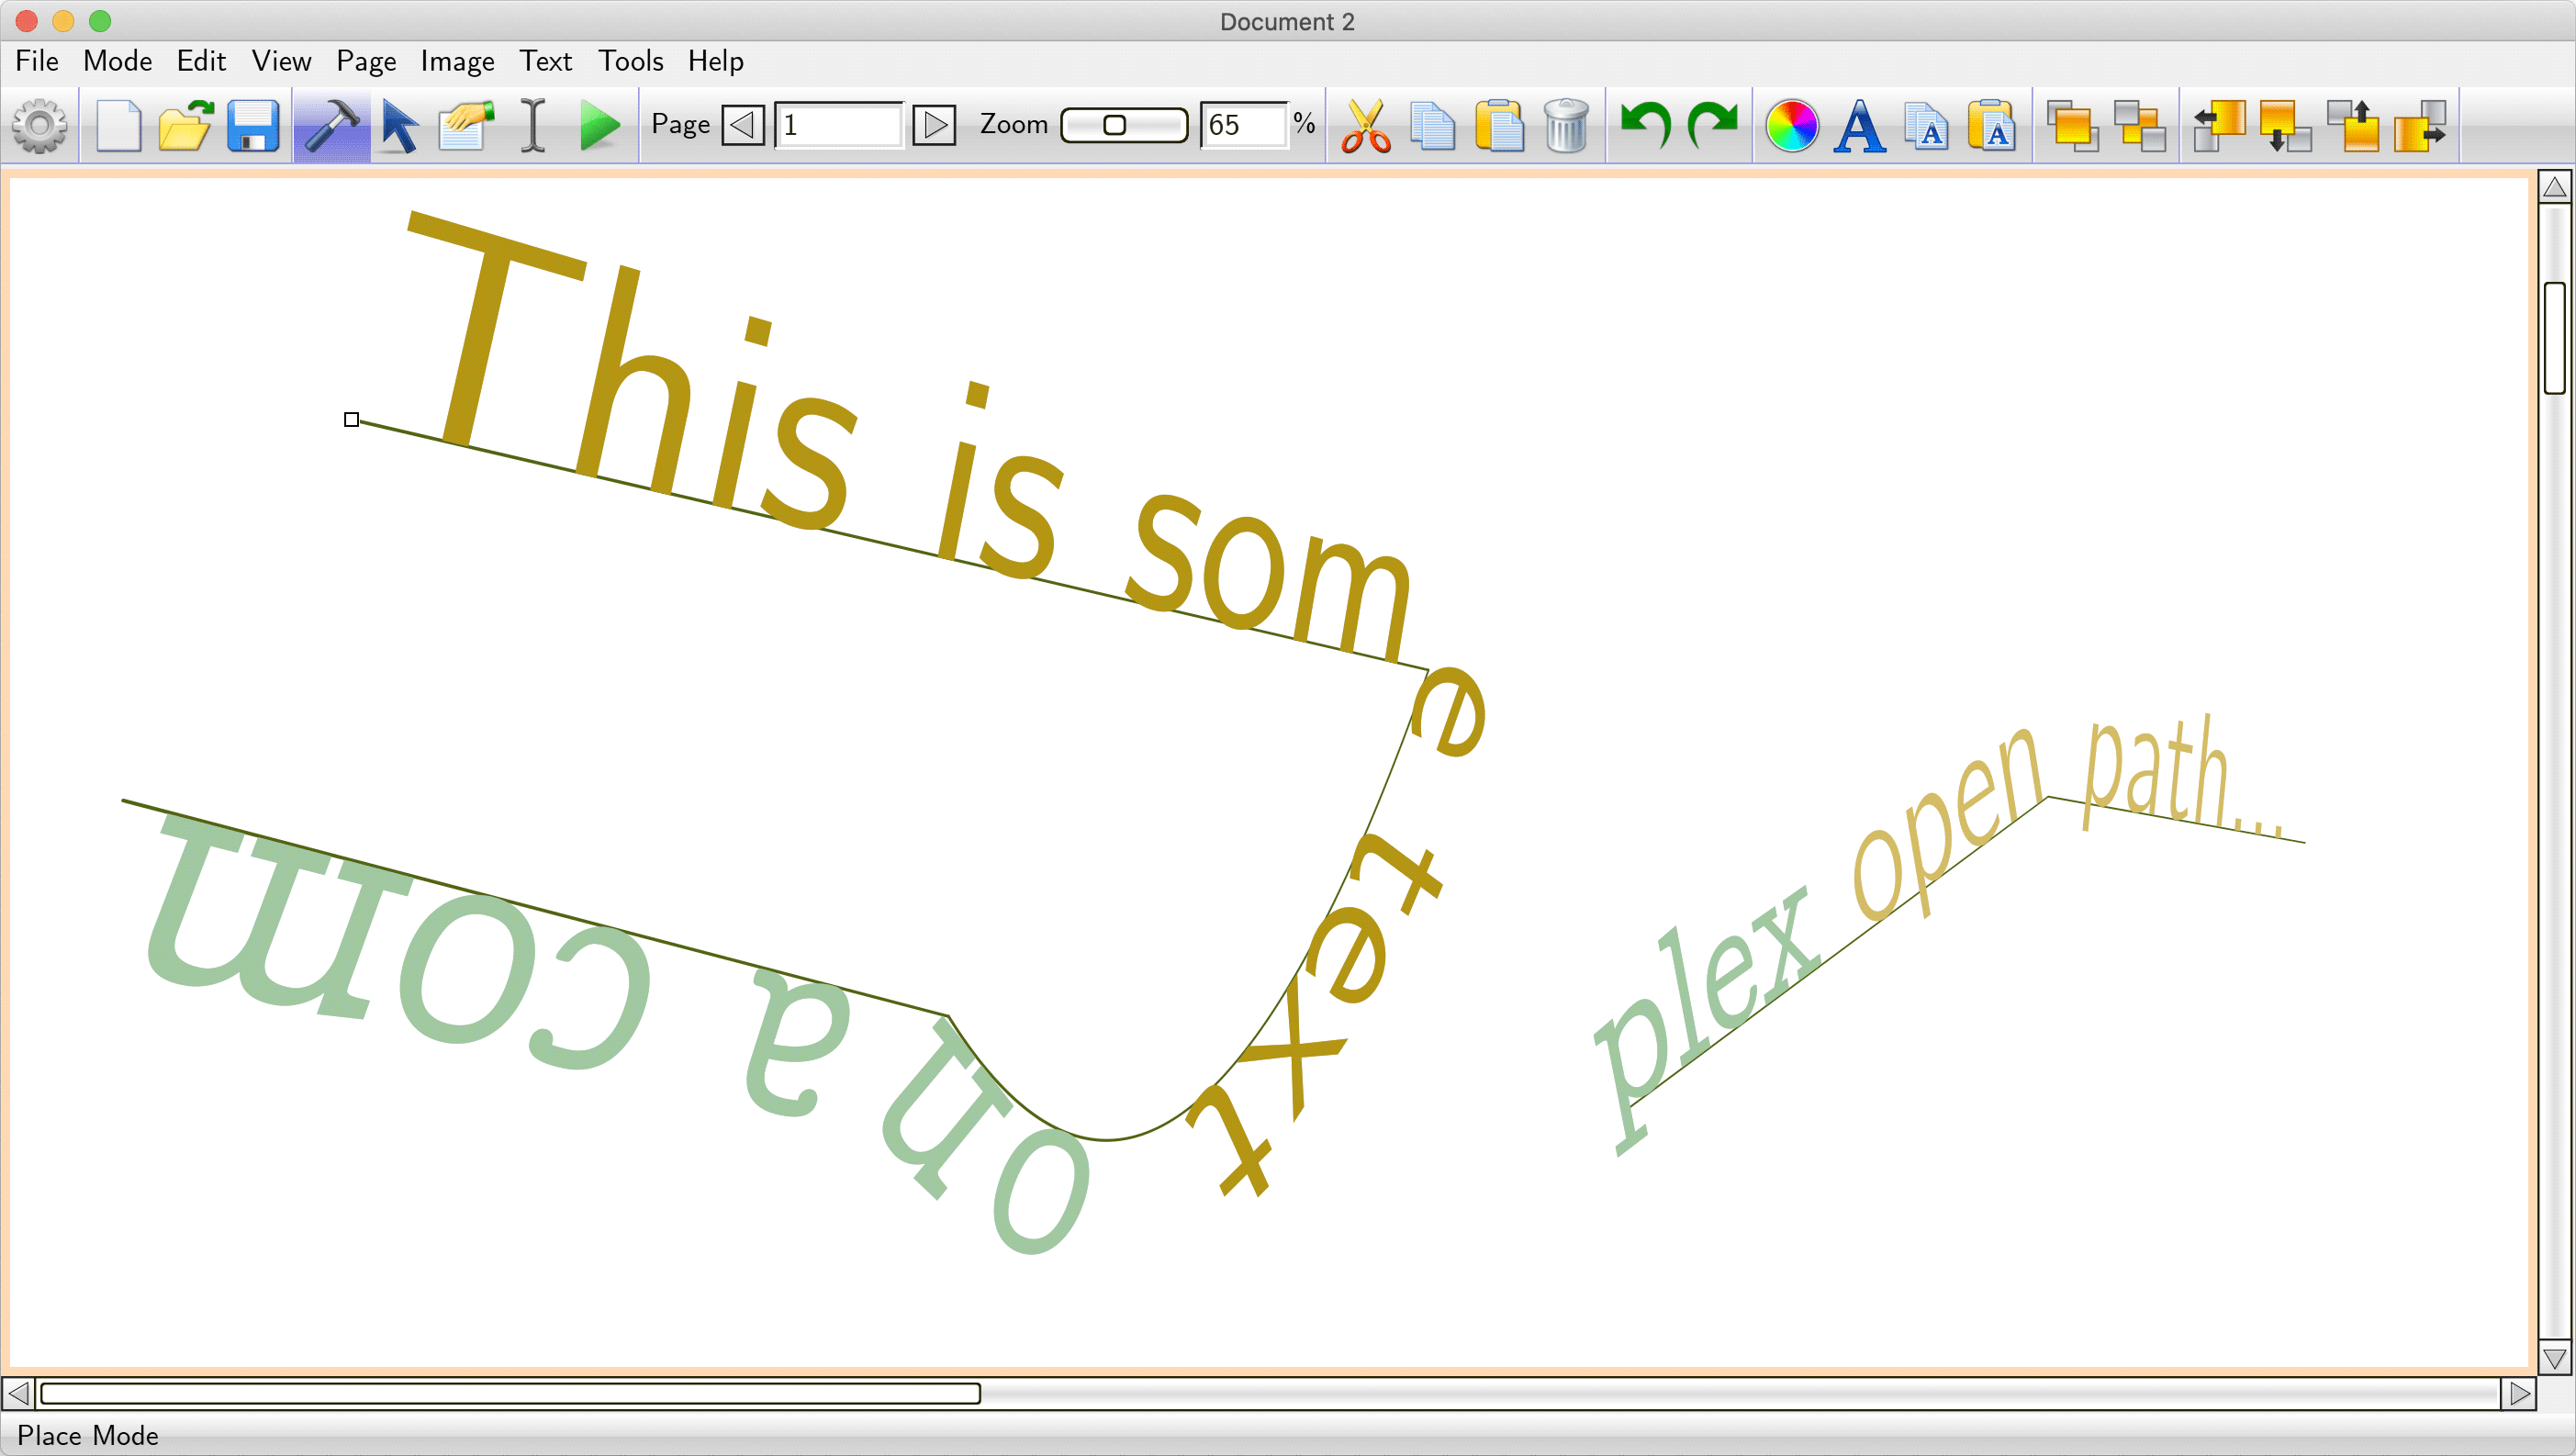Delete with trash can icon
Screen dimensions: 2576x1456
point(1567,126)
